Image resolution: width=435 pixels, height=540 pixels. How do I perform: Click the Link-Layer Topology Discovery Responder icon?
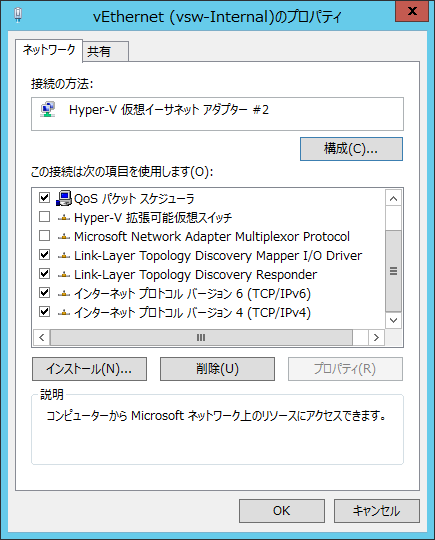click(x=64, y=274)
